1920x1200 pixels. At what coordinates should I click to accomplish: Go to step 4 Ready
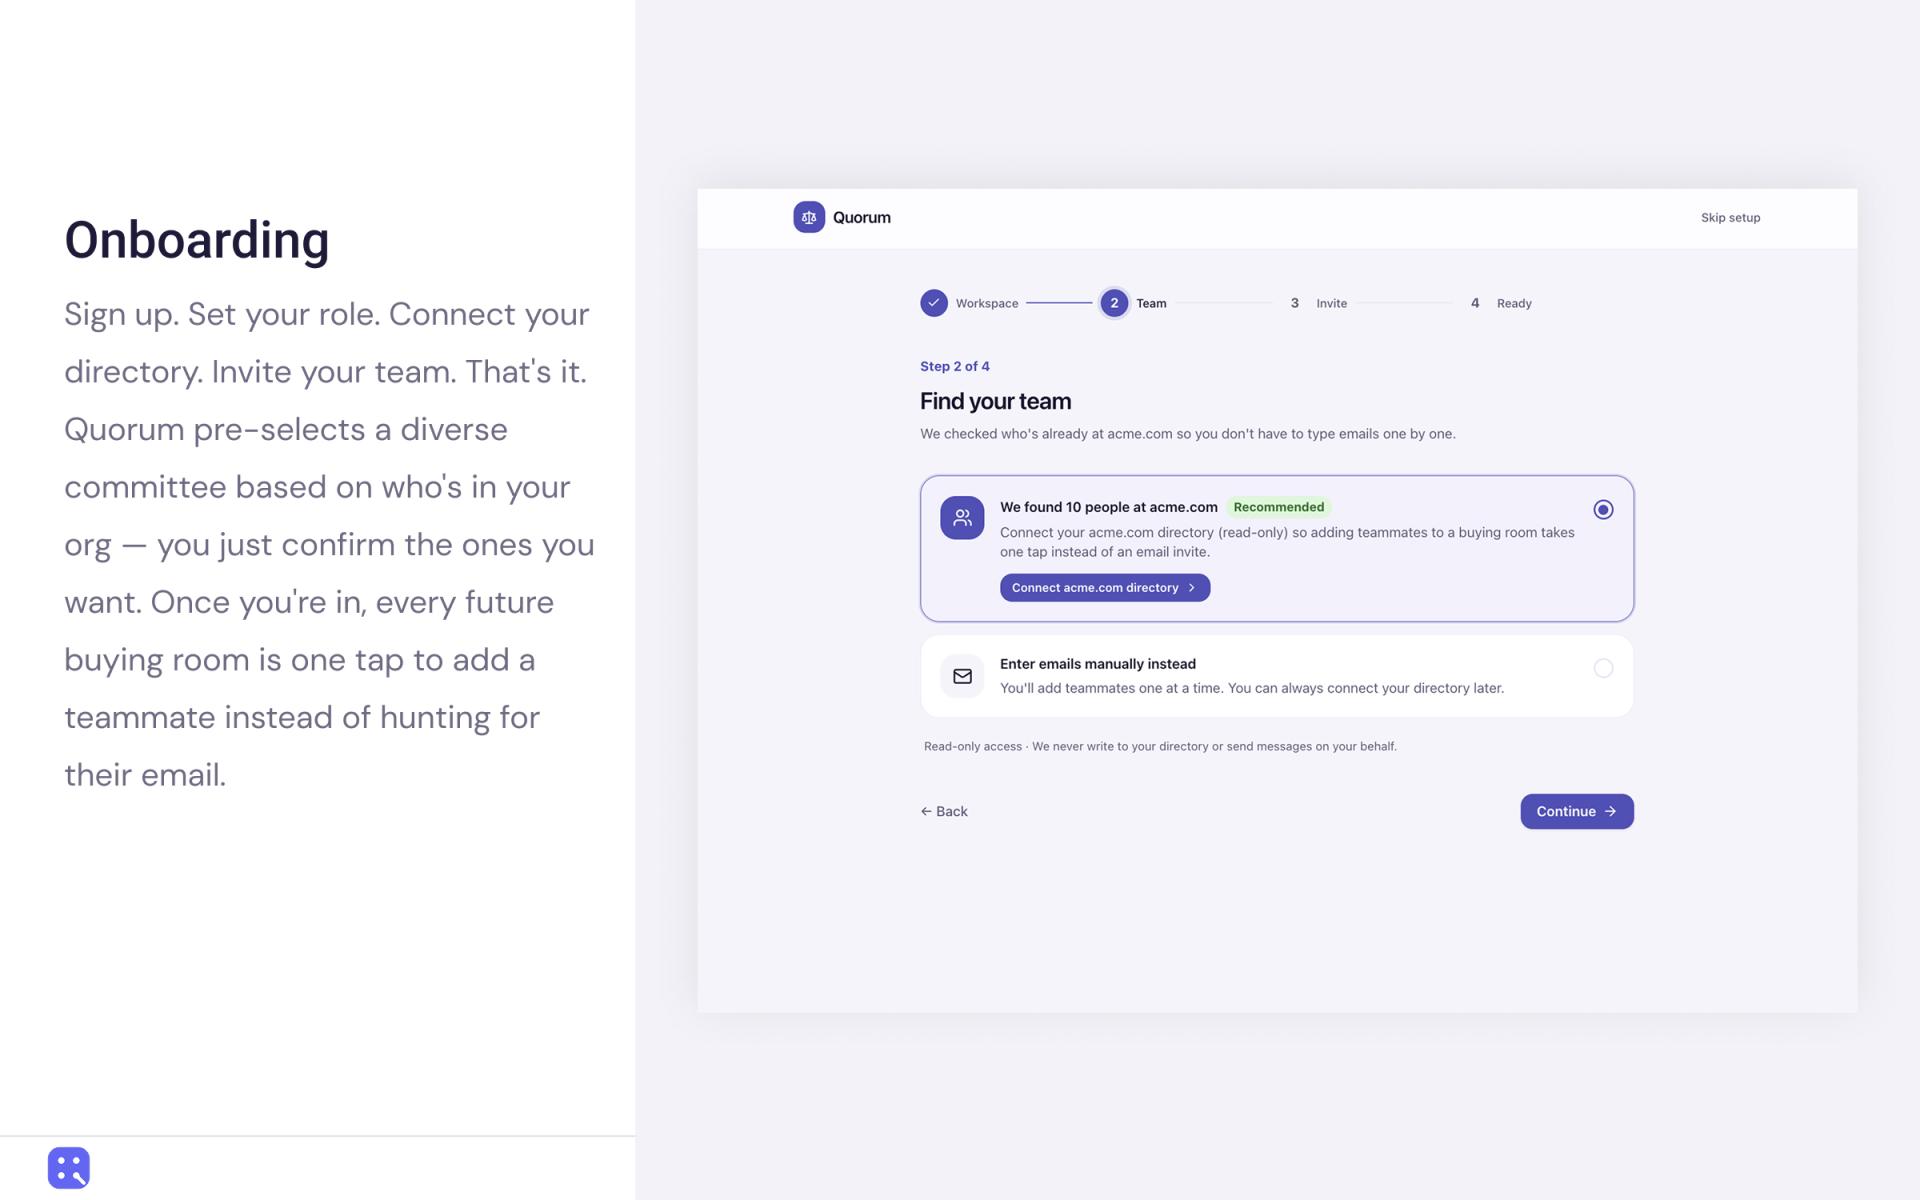tap(1500, 303)
